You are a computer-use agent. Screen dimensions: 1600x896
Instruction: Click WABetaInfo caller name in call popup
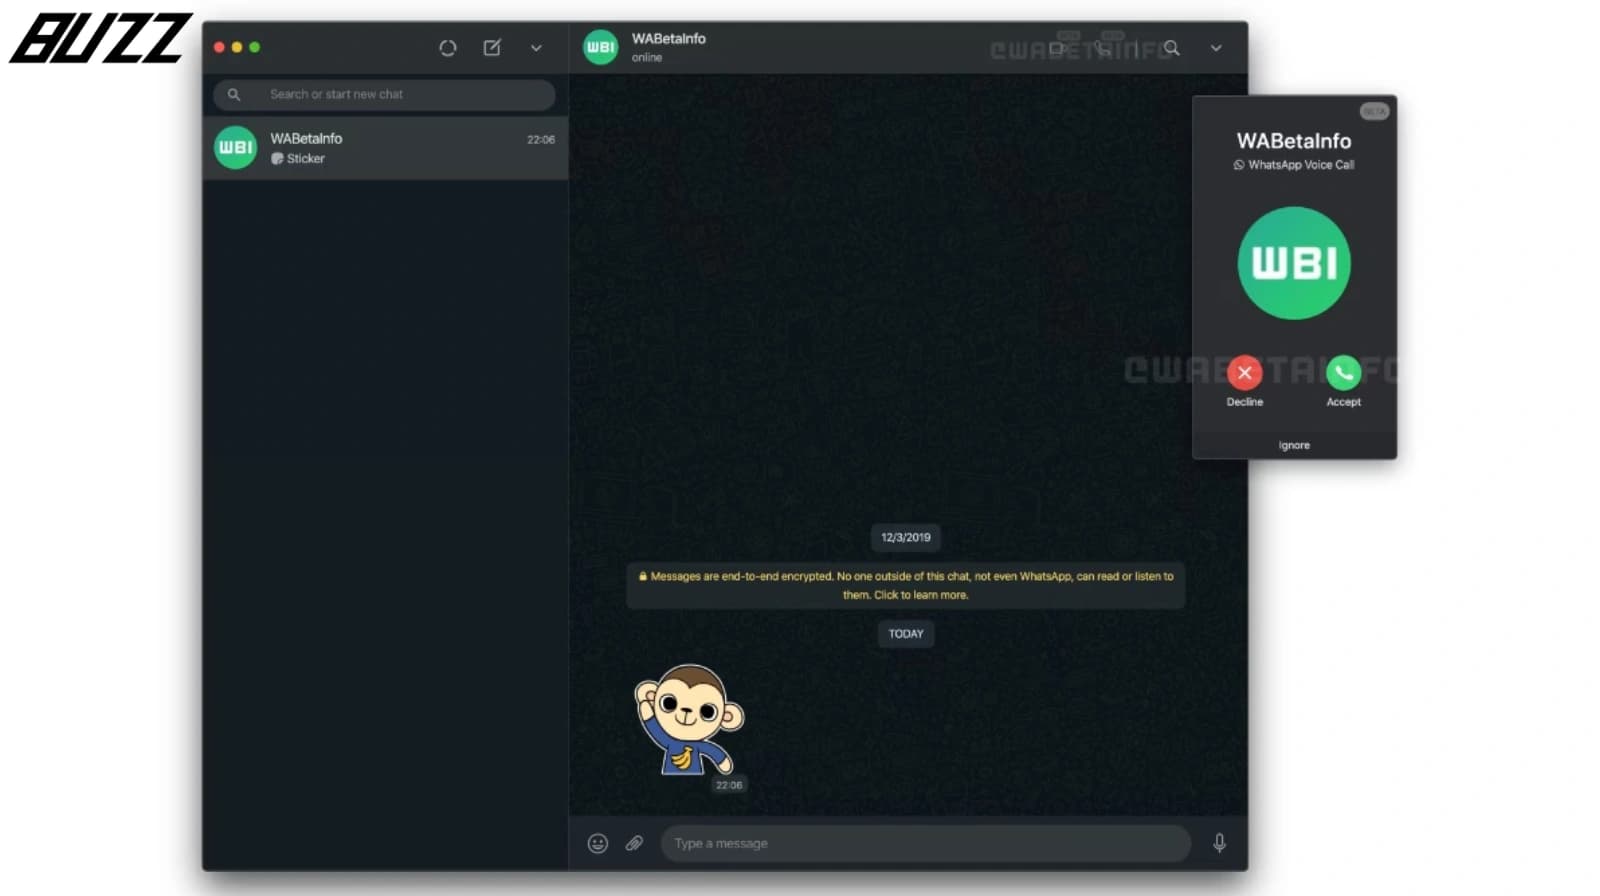pos(1294,141)
